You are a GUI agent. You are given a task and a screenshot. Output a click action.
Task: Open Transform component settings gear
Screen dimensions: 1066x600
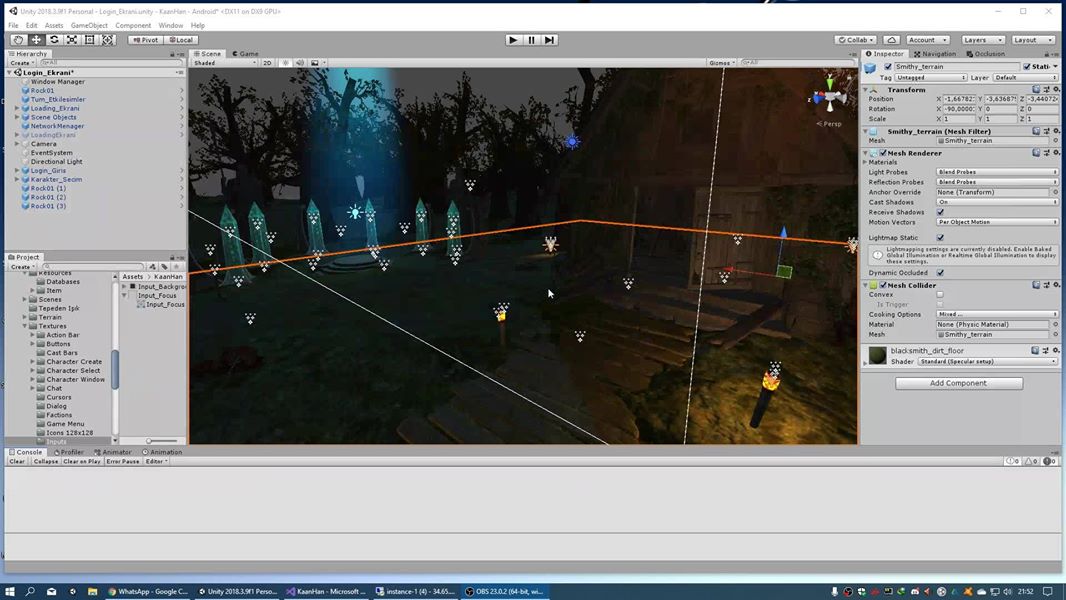click(x=1056, y=90)
